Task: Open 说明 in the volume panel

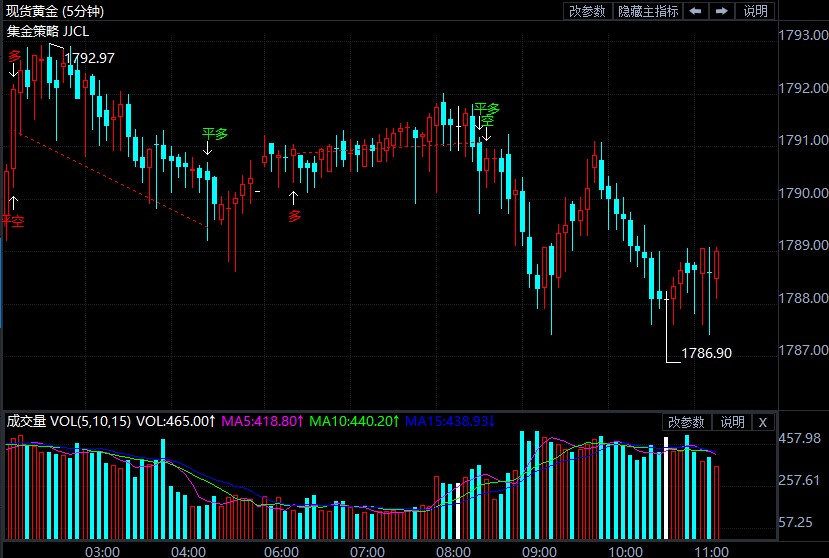Action: 732,422
